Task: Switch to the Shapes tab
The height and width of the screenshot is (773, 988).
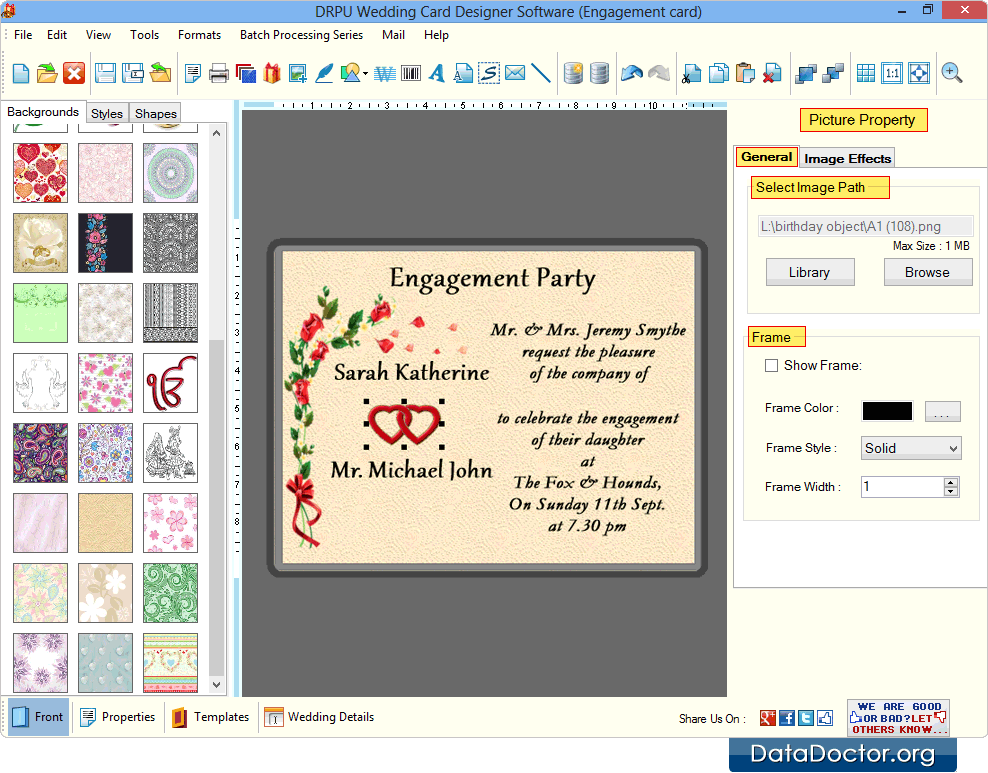Action: (x=156, y=113)
